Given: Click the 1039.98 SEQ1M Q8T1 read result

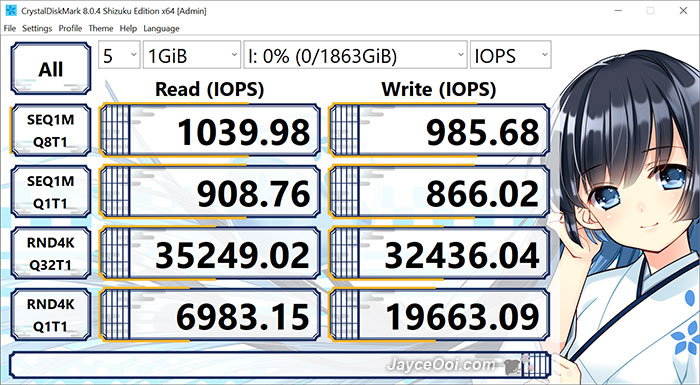Looking at the screenshot, I should pos(210,130).
